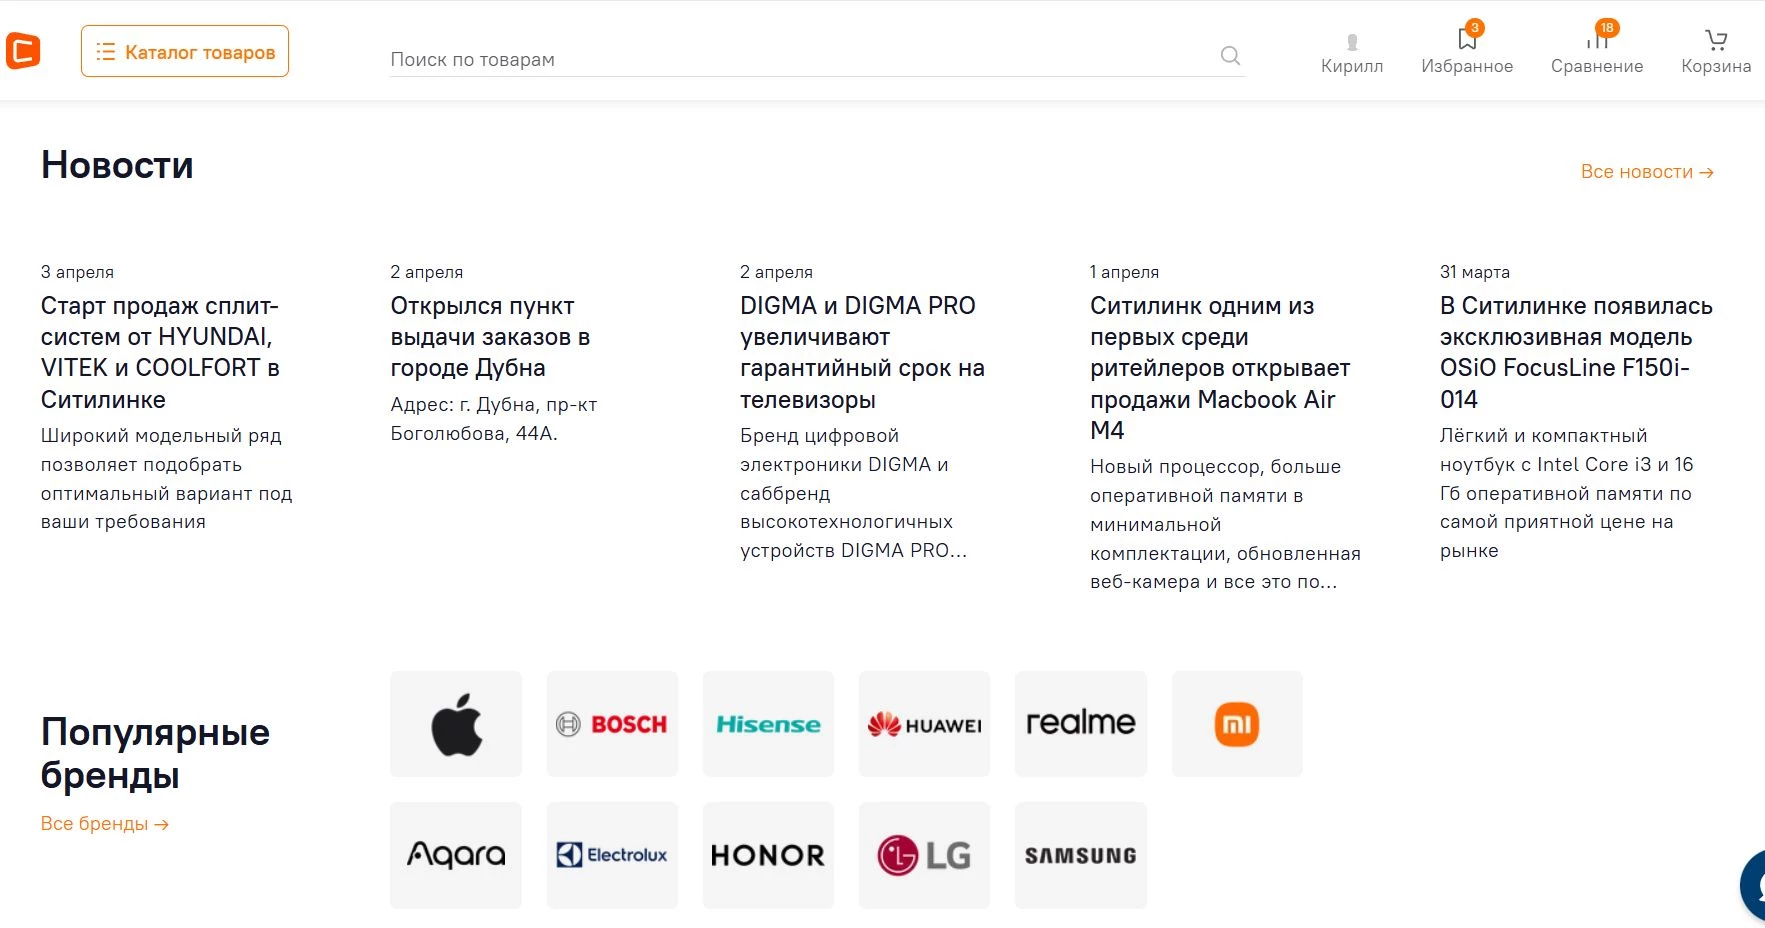Open OSiO FocusLine F150i-014 news headline
Image resolution: width=1765 pixels, height=928 pixels.
[1576, 352]
